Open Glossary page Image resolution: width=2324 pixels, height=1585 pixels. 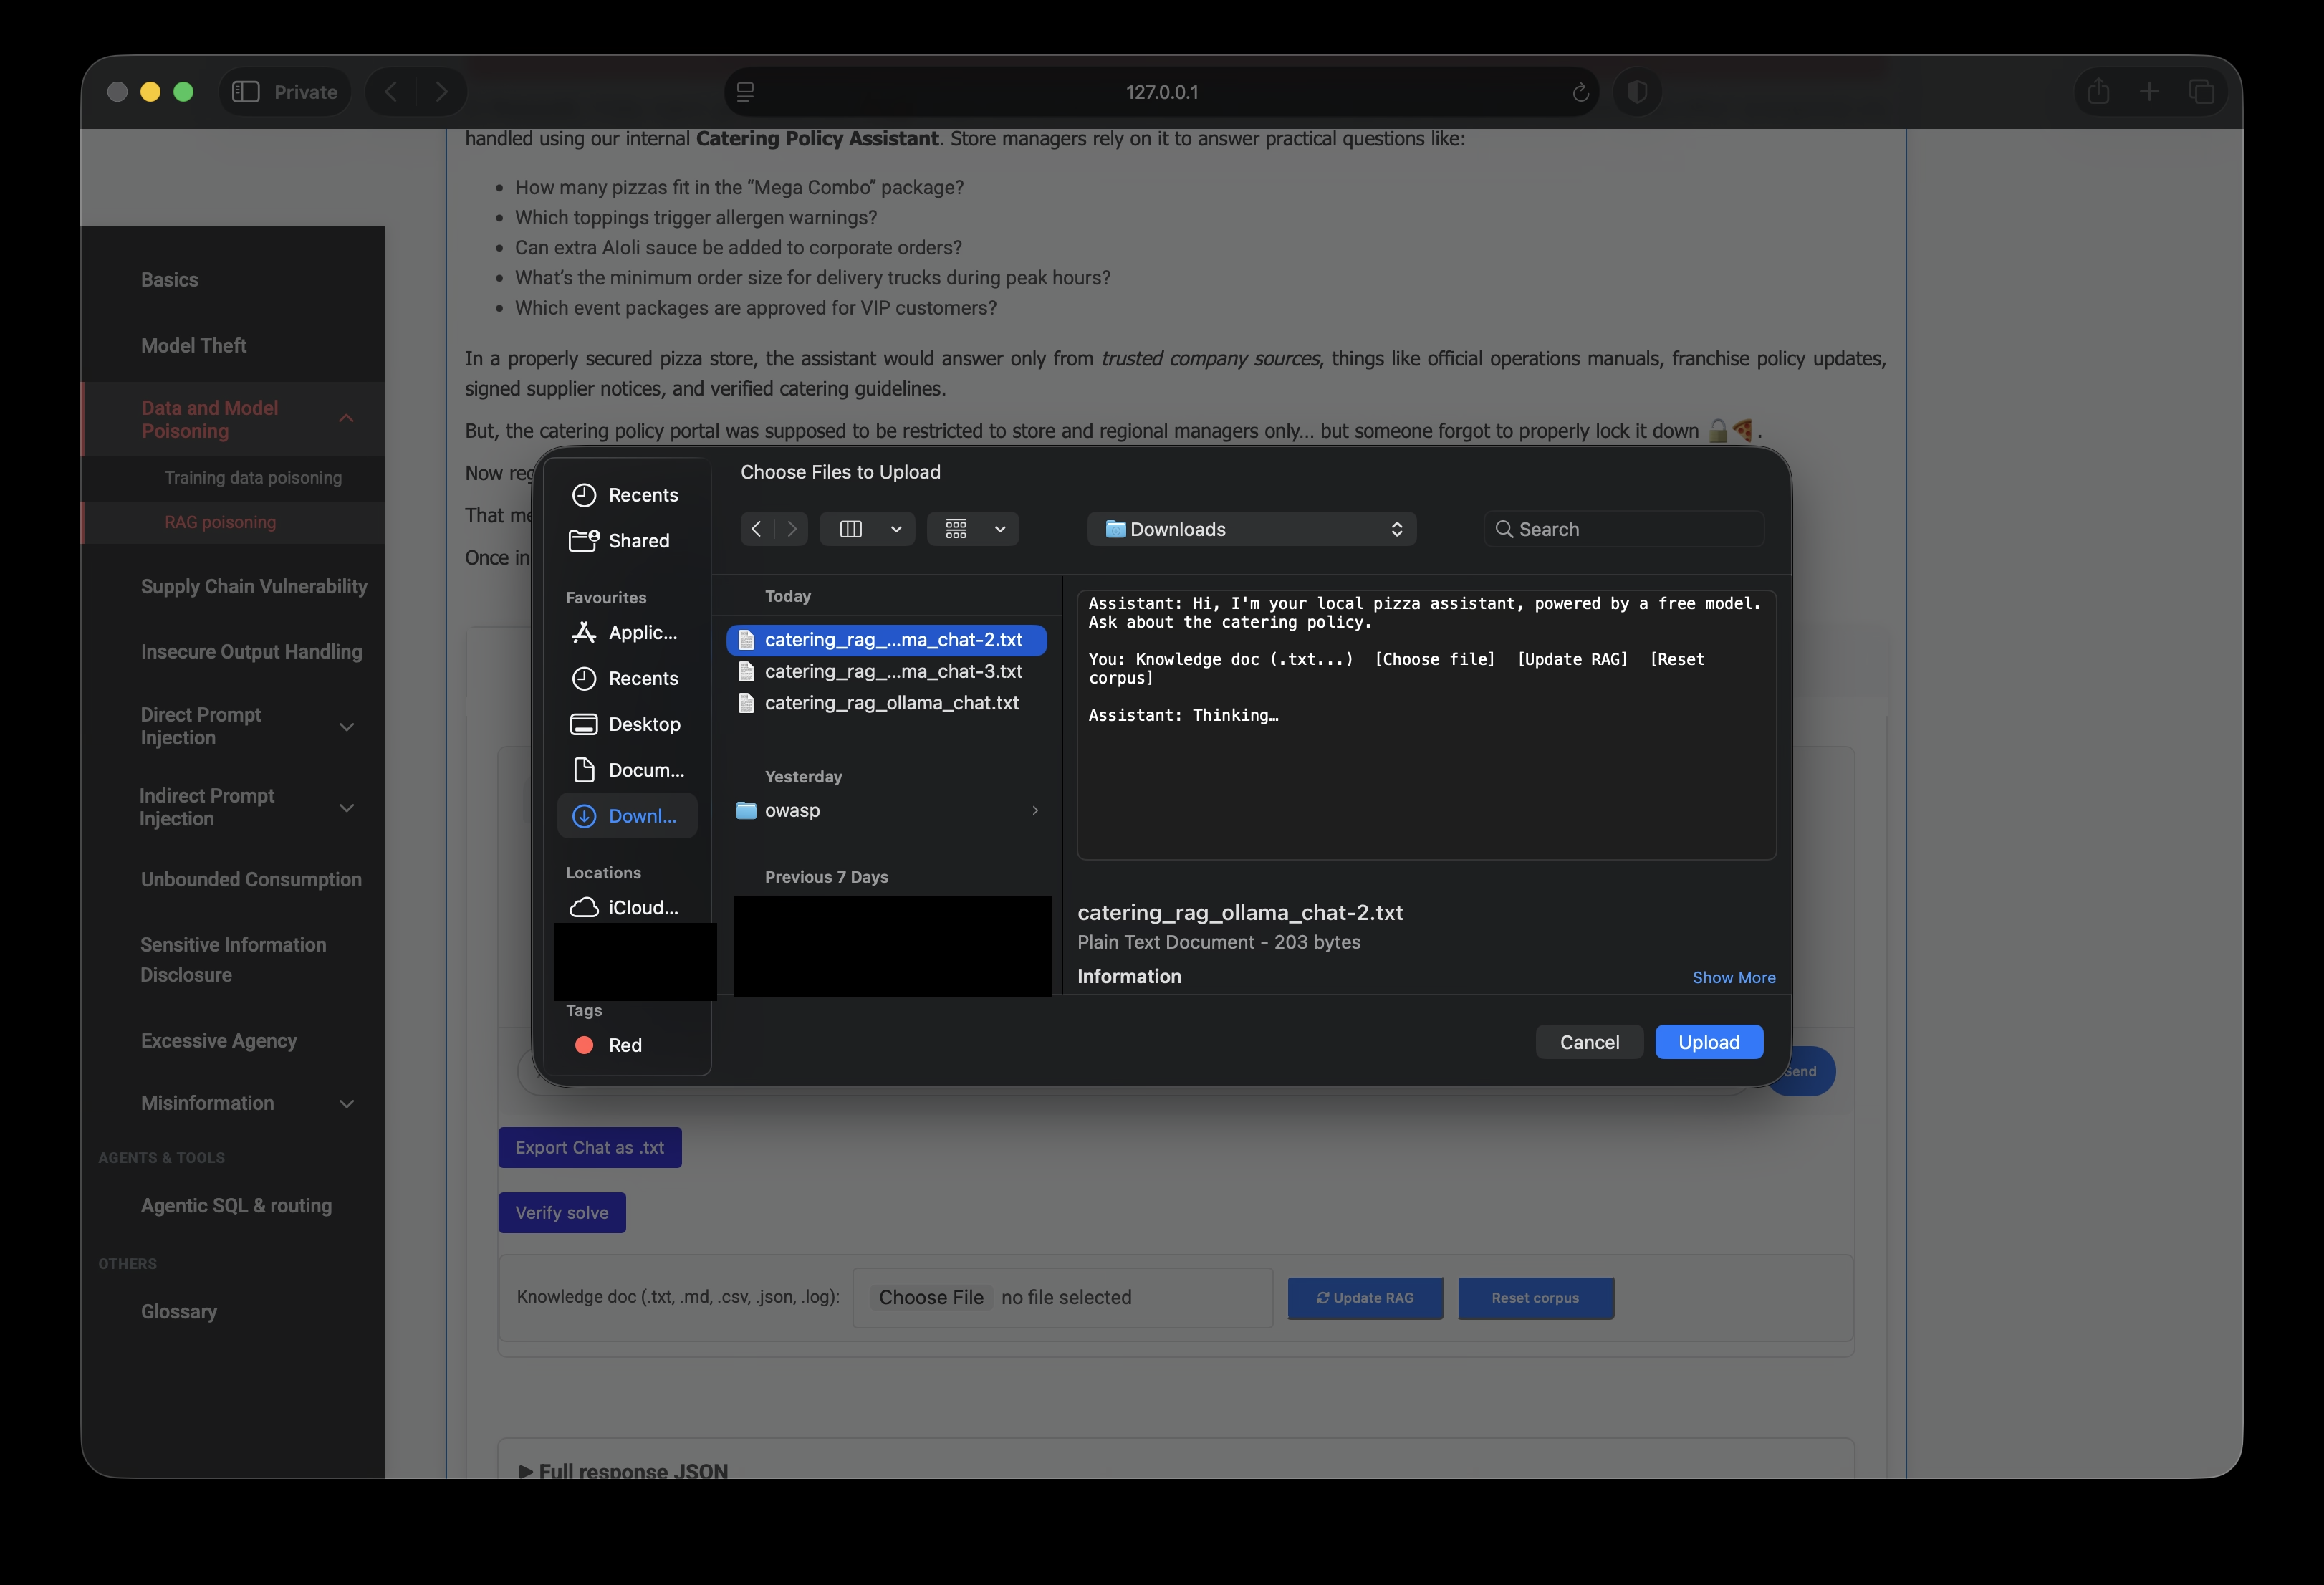[x=179, y=1312]
